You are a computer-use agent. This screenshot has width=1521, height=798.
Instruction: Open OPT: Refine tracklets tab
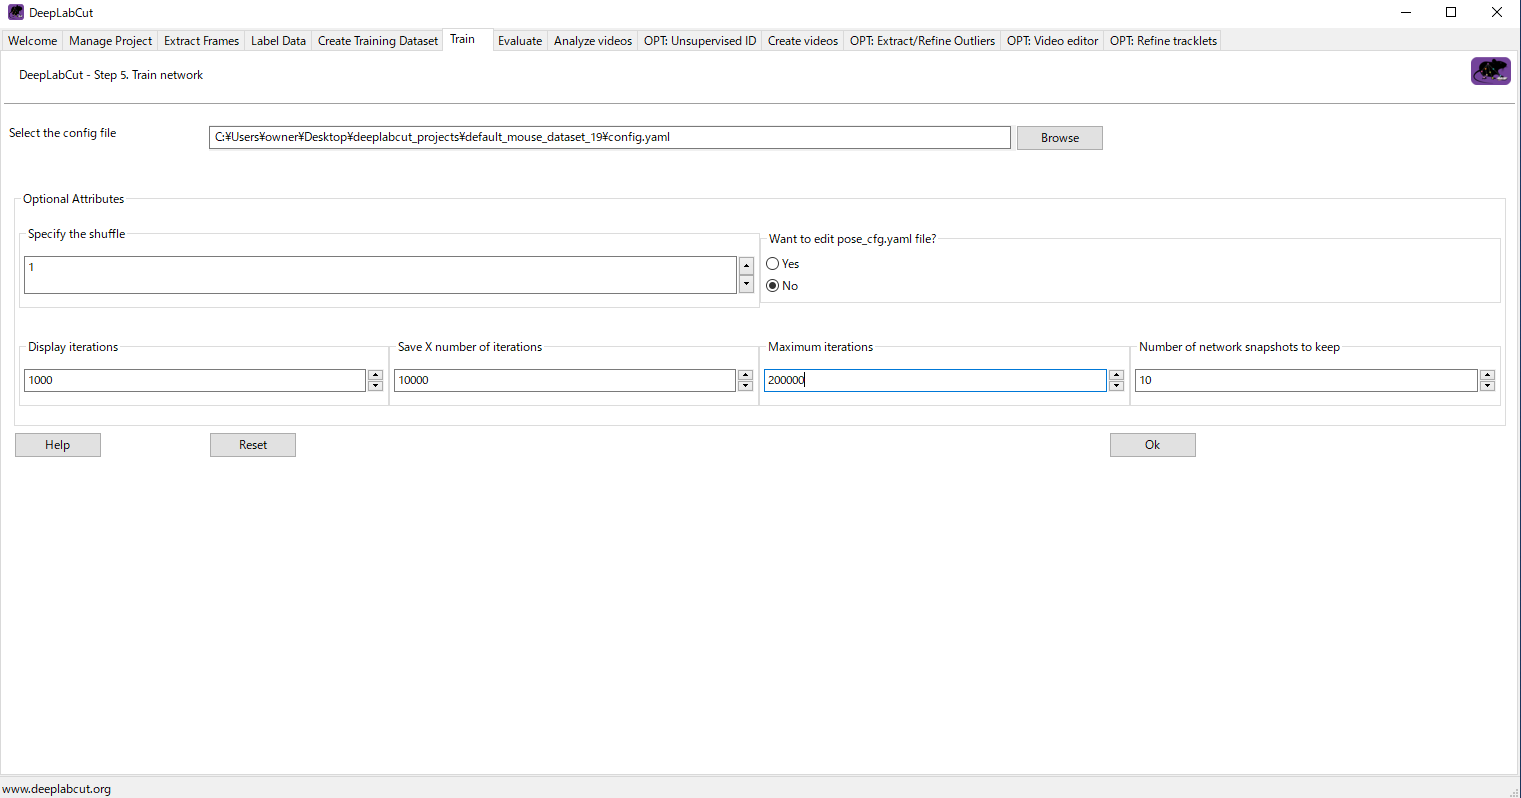[1163, 41]
